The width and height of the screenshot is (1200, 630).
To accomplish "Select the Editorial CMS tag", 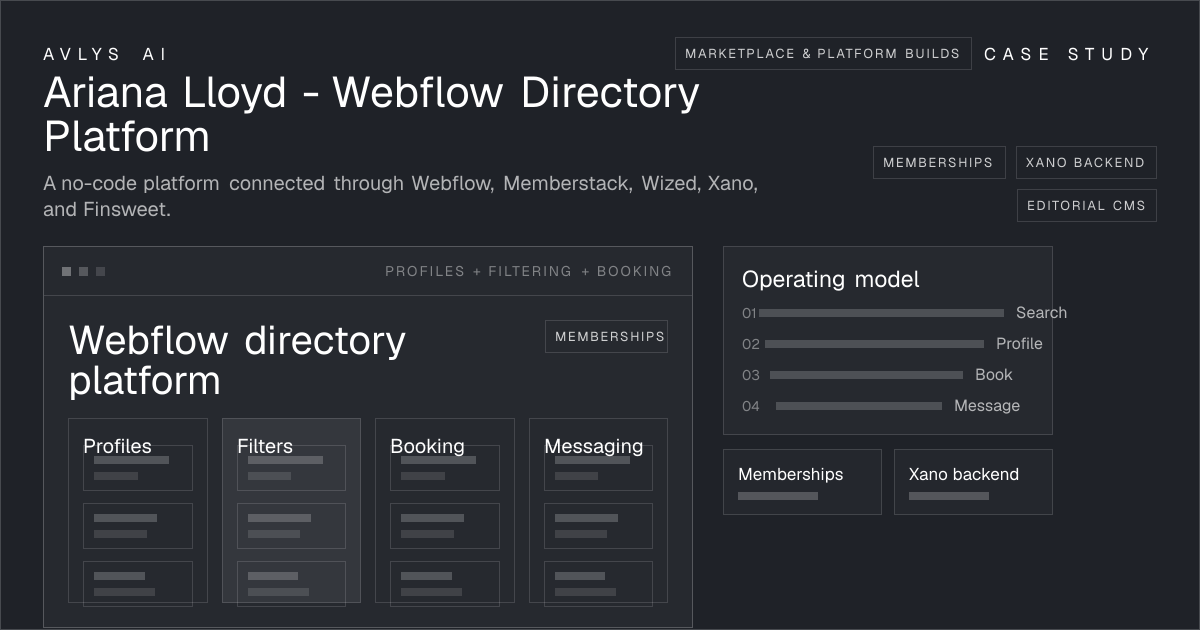I will (1087, 205).
